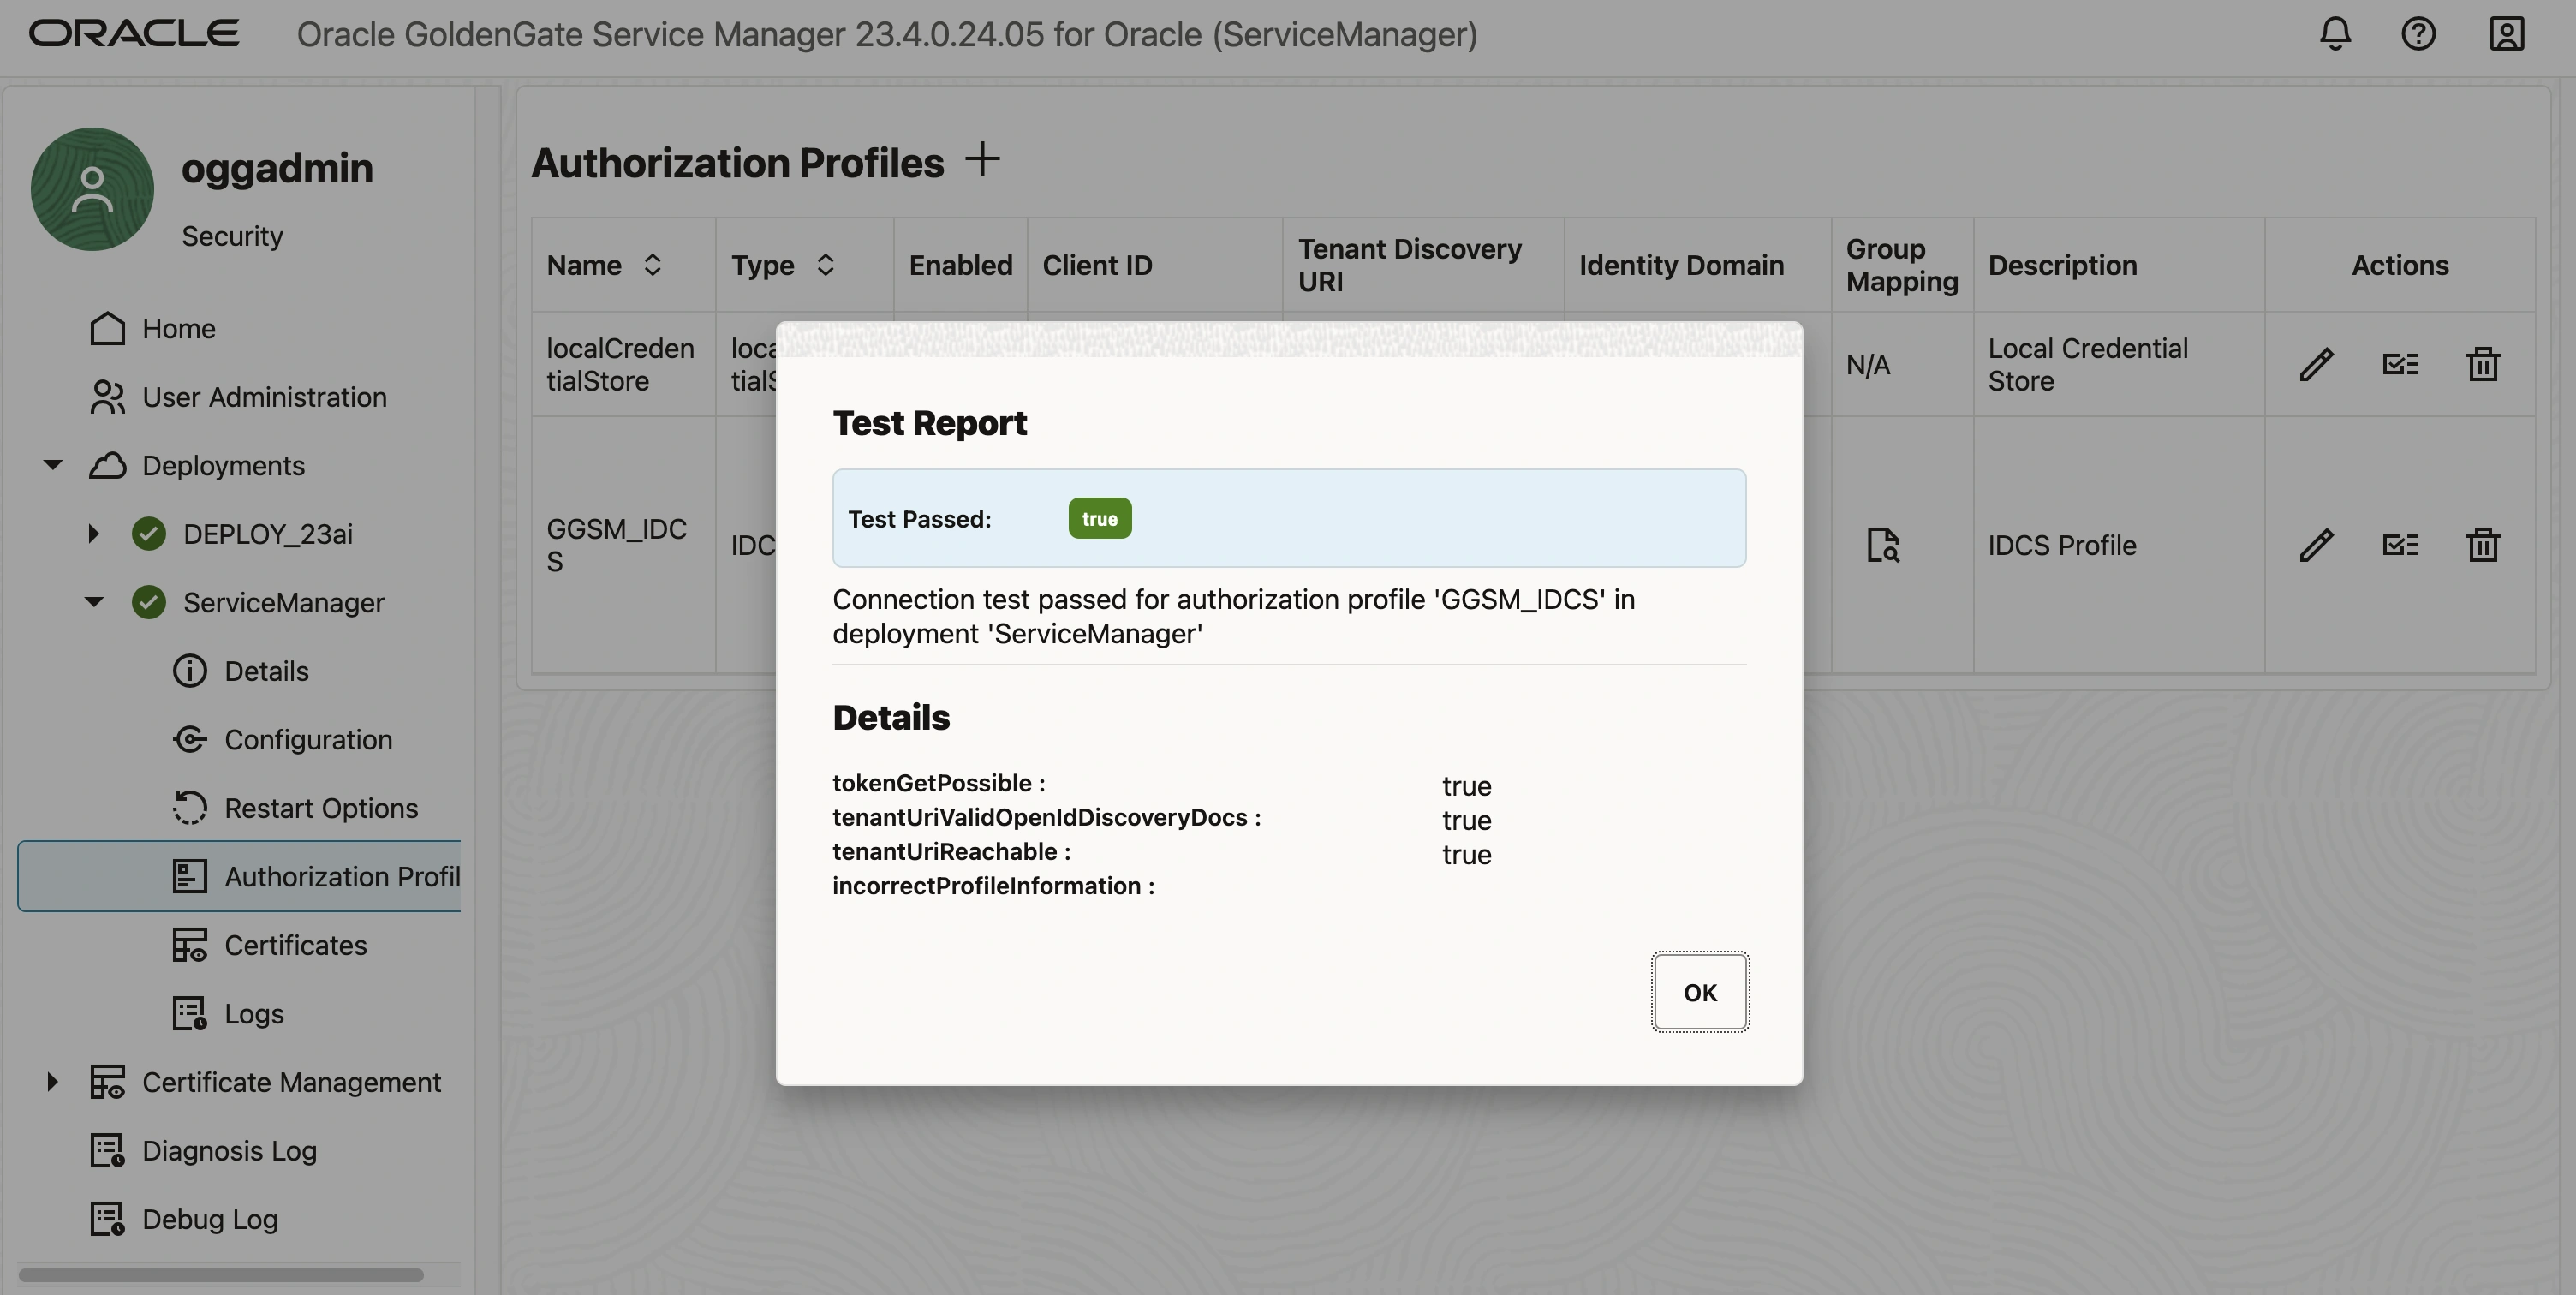Sort the table by Name column

[652, 265]
